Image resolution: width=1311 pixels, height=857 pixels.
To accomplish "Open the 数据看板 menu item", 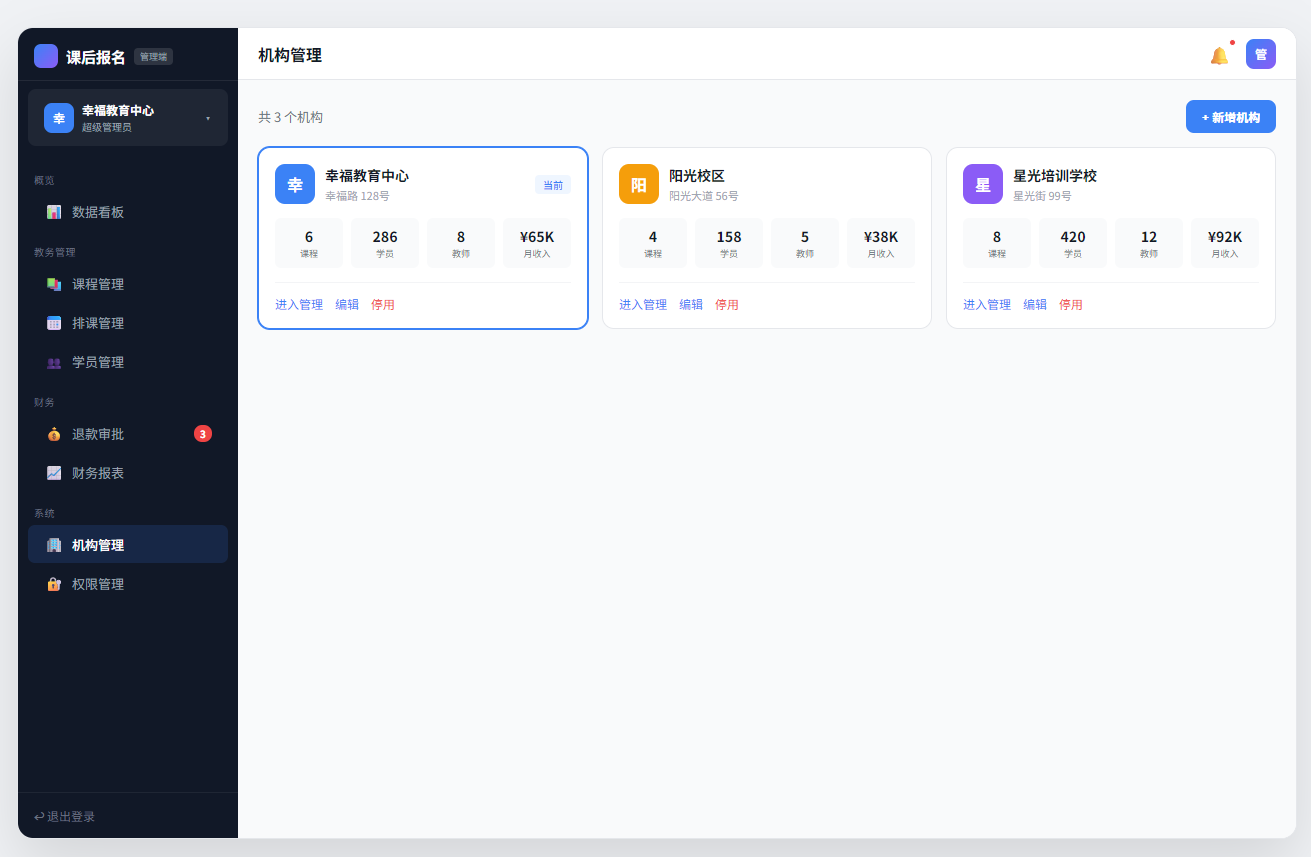I will tap(128, 212).
